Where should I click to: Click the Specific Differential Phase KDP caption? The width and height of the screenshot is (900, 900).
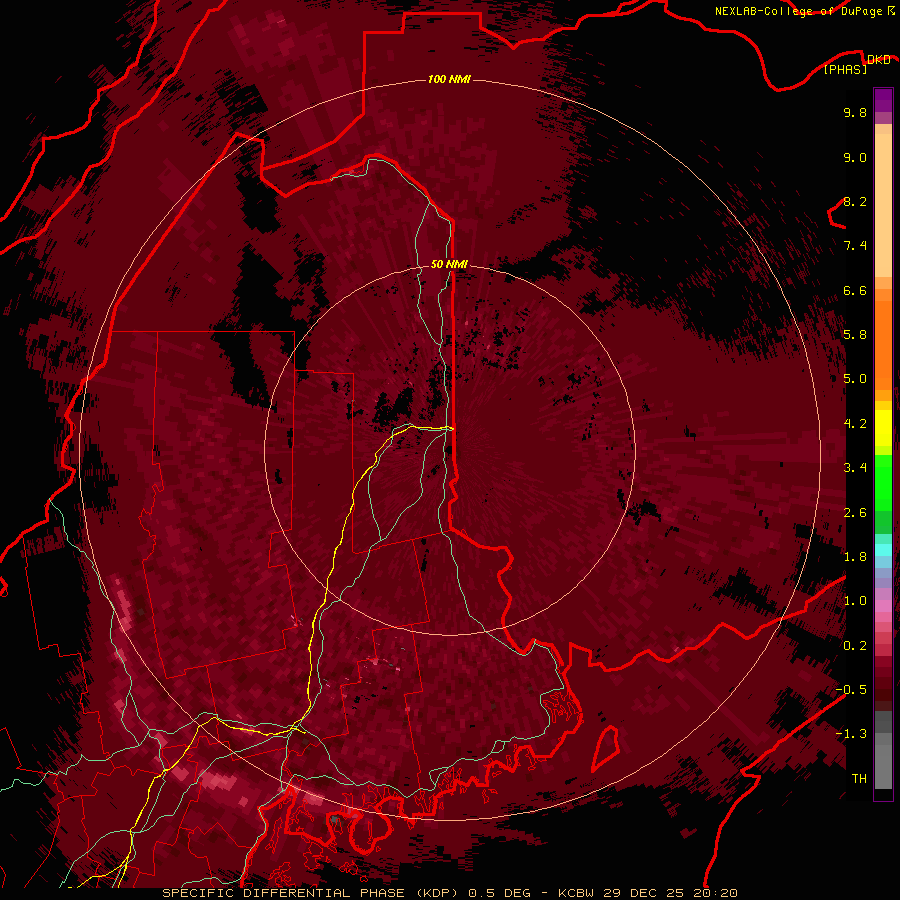point(312,893)
